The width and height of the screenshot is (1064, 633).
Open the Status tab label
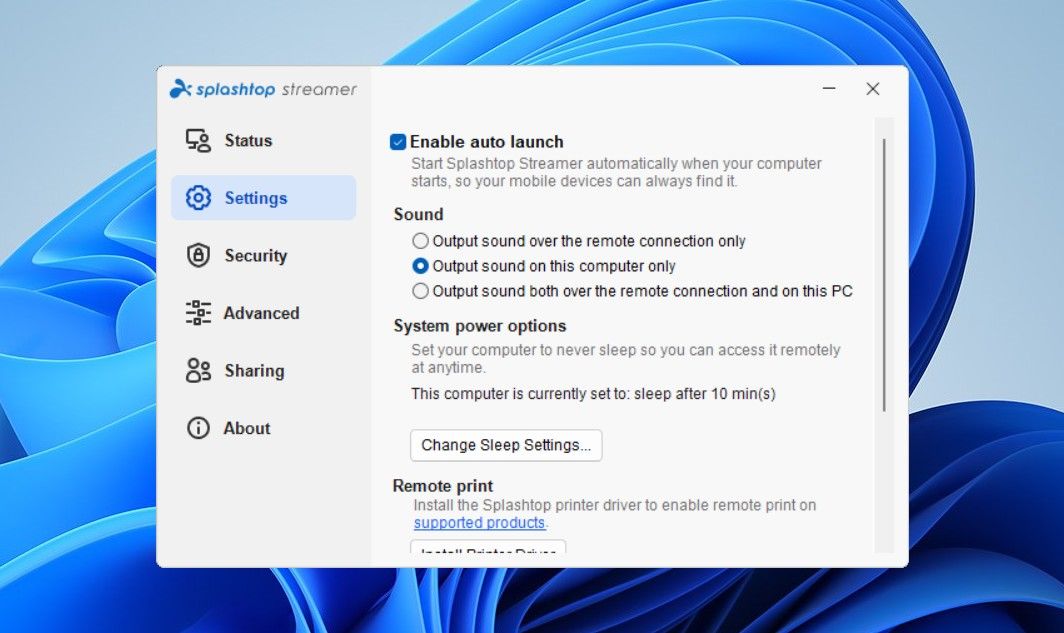point(248,140)
